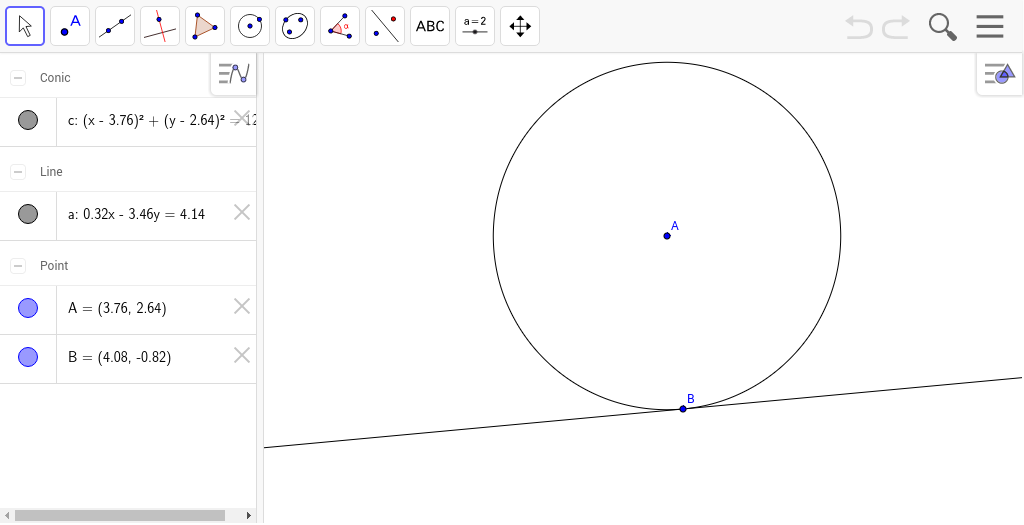Click the Point group label
The image size is (1024, 525).
click(x=54, y=266)
